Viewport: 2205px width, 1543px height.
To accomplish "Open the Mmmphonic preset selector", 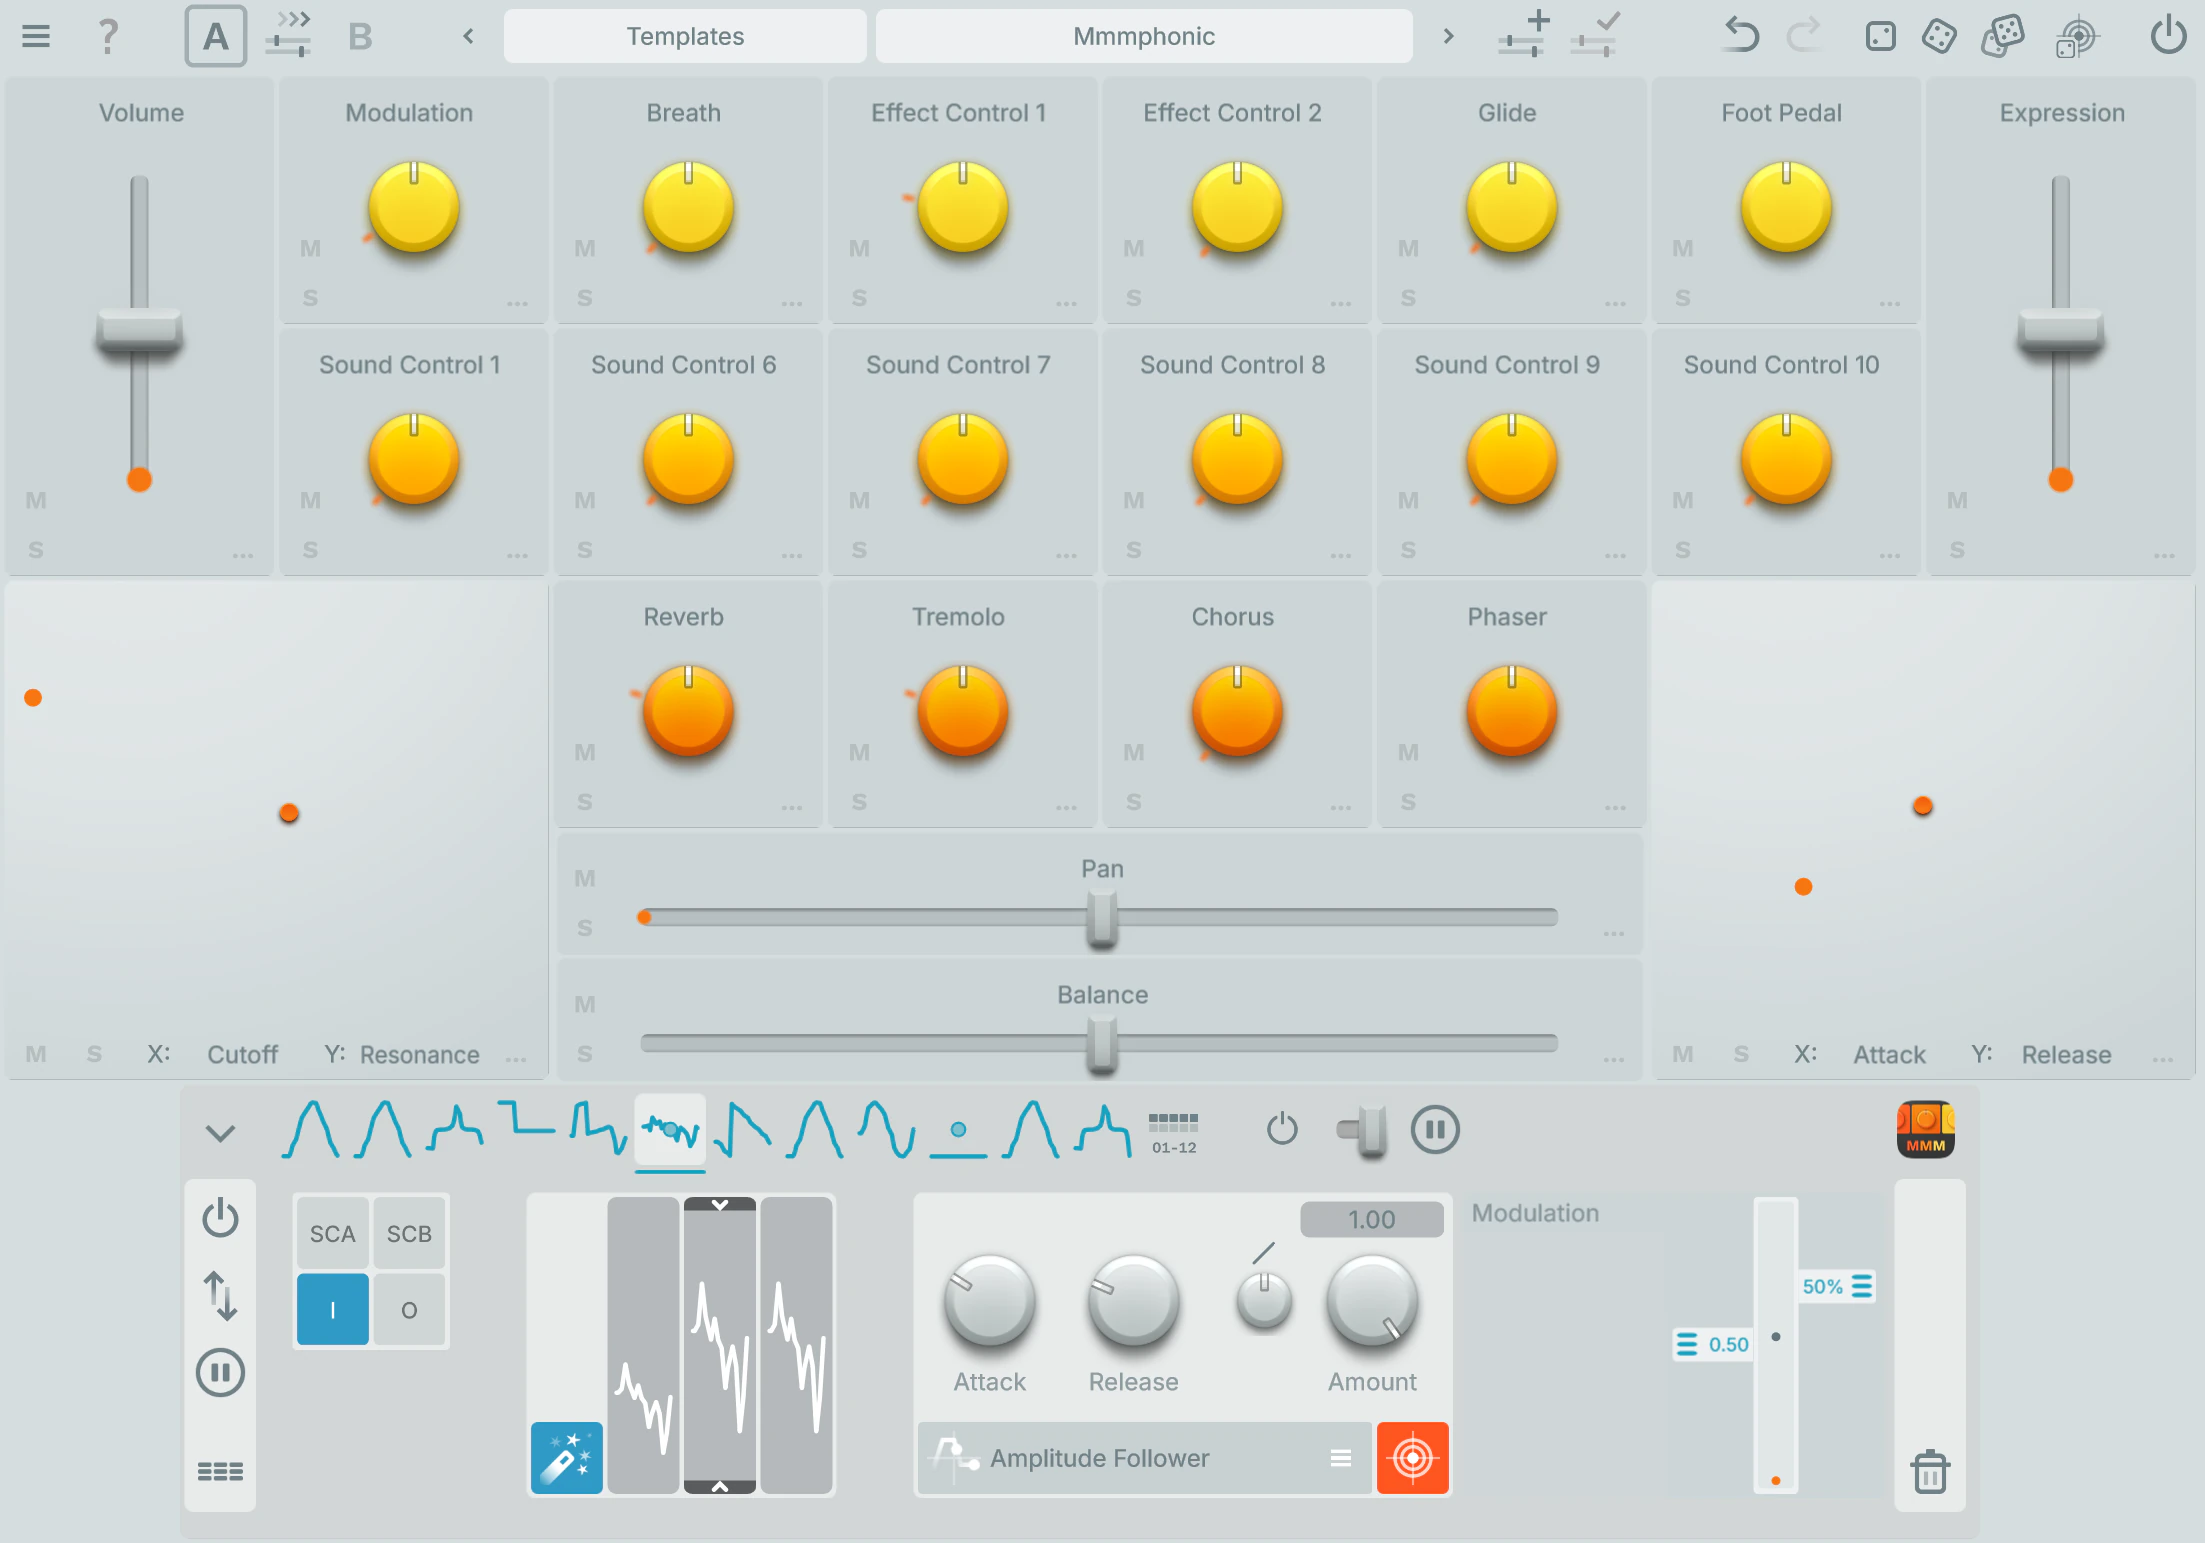I will tap(1144, 37).
